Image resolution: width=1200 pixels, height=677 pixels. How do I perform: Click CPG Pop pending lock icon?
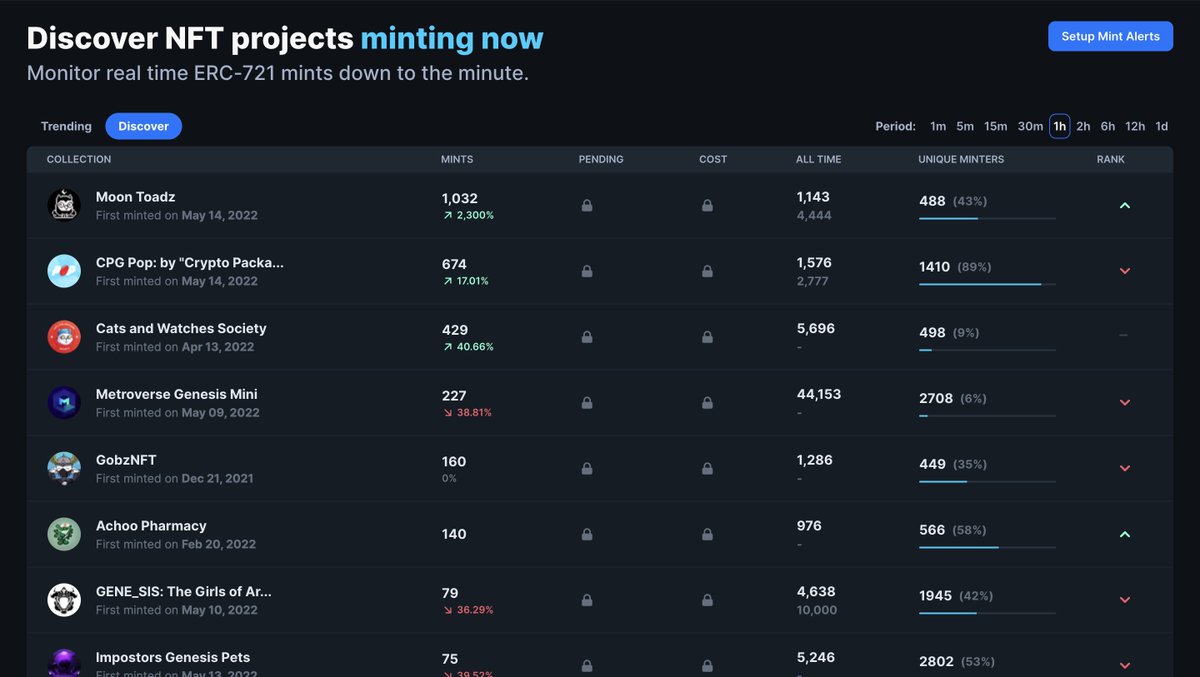tap(587, 271)
